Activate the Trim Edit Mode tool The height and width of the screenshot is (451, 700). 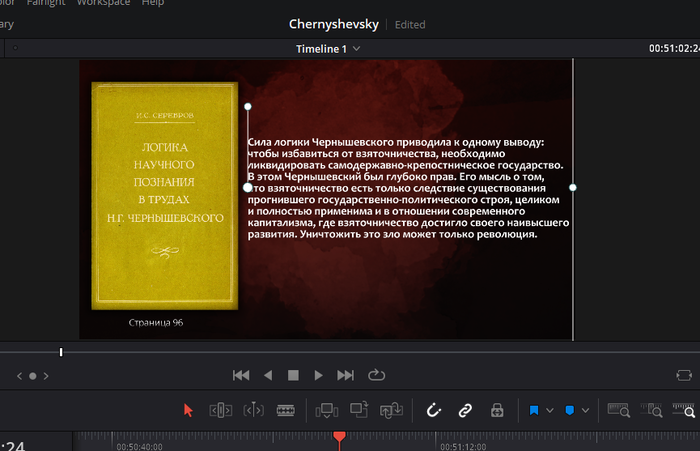coord(221,410)
